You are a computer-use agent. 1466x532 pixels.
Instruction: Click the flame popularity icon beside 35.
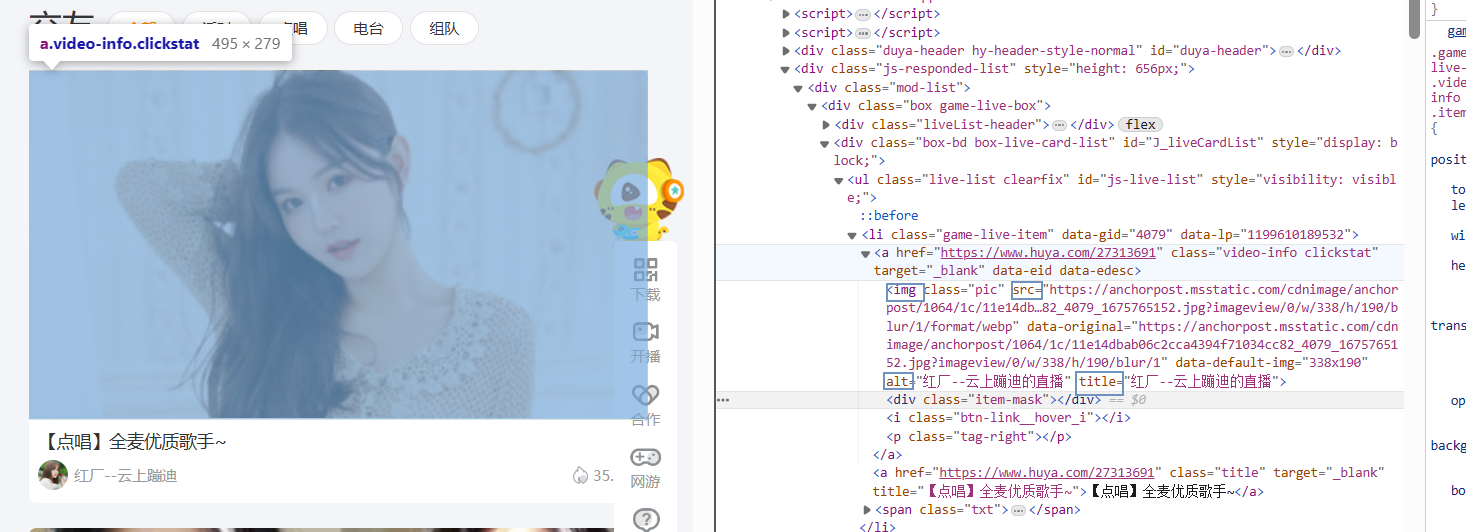click(580, 475)
